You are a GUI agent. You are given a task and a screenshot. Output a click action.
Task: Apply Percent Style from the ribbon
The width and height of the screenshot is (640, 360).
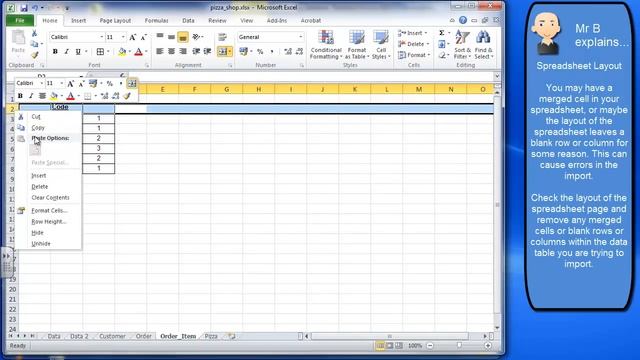260,51
